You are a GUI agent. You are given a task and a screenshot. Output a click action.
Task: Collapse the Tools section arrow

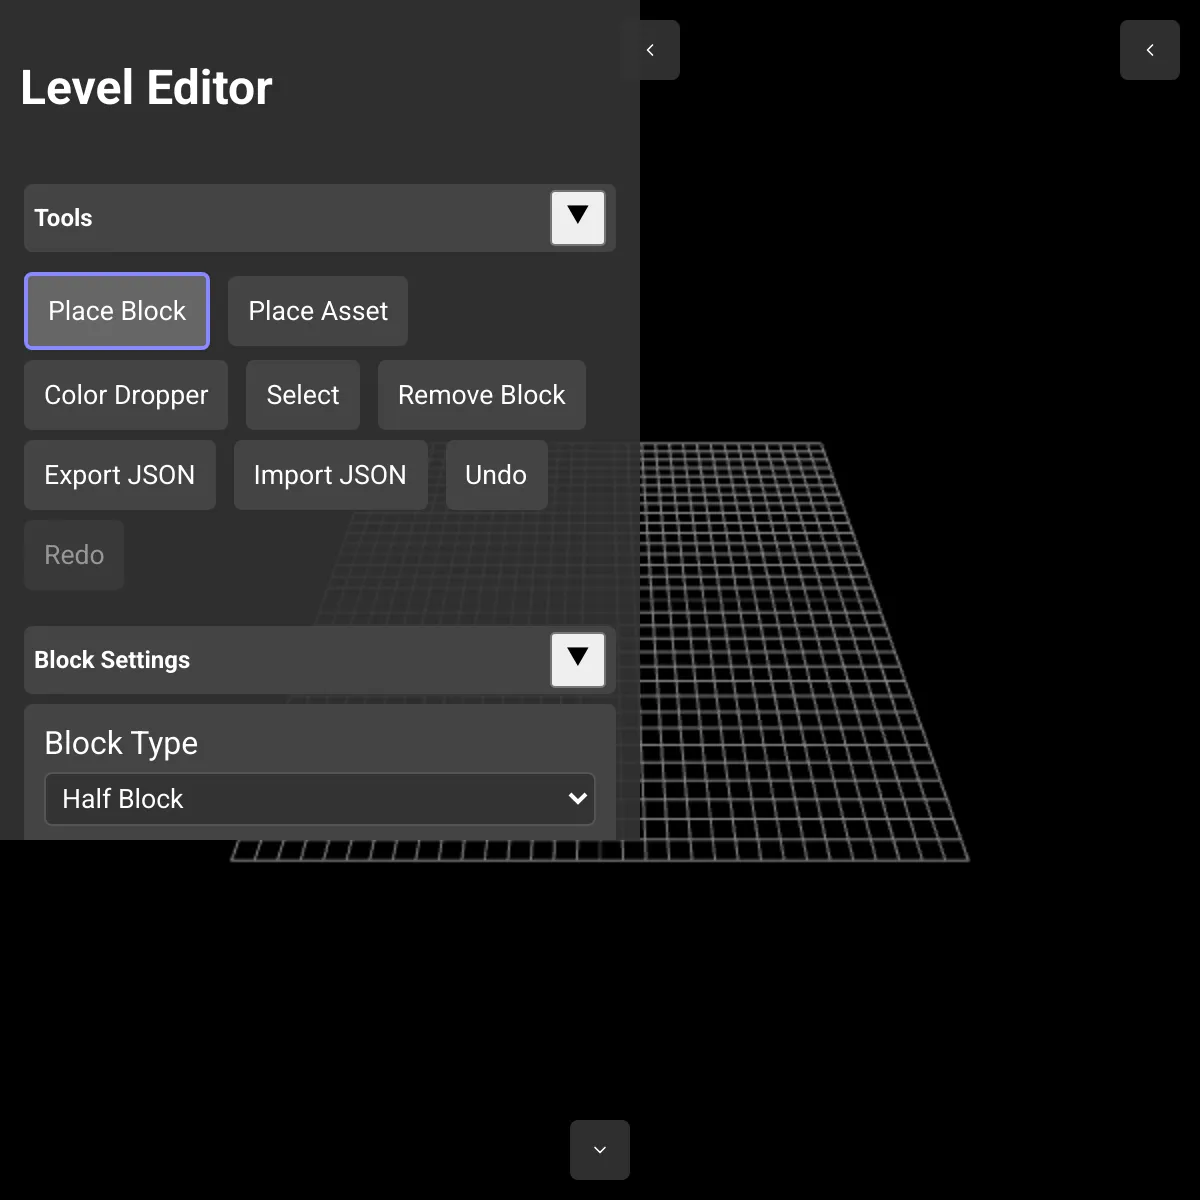click(x=577, y=217)
